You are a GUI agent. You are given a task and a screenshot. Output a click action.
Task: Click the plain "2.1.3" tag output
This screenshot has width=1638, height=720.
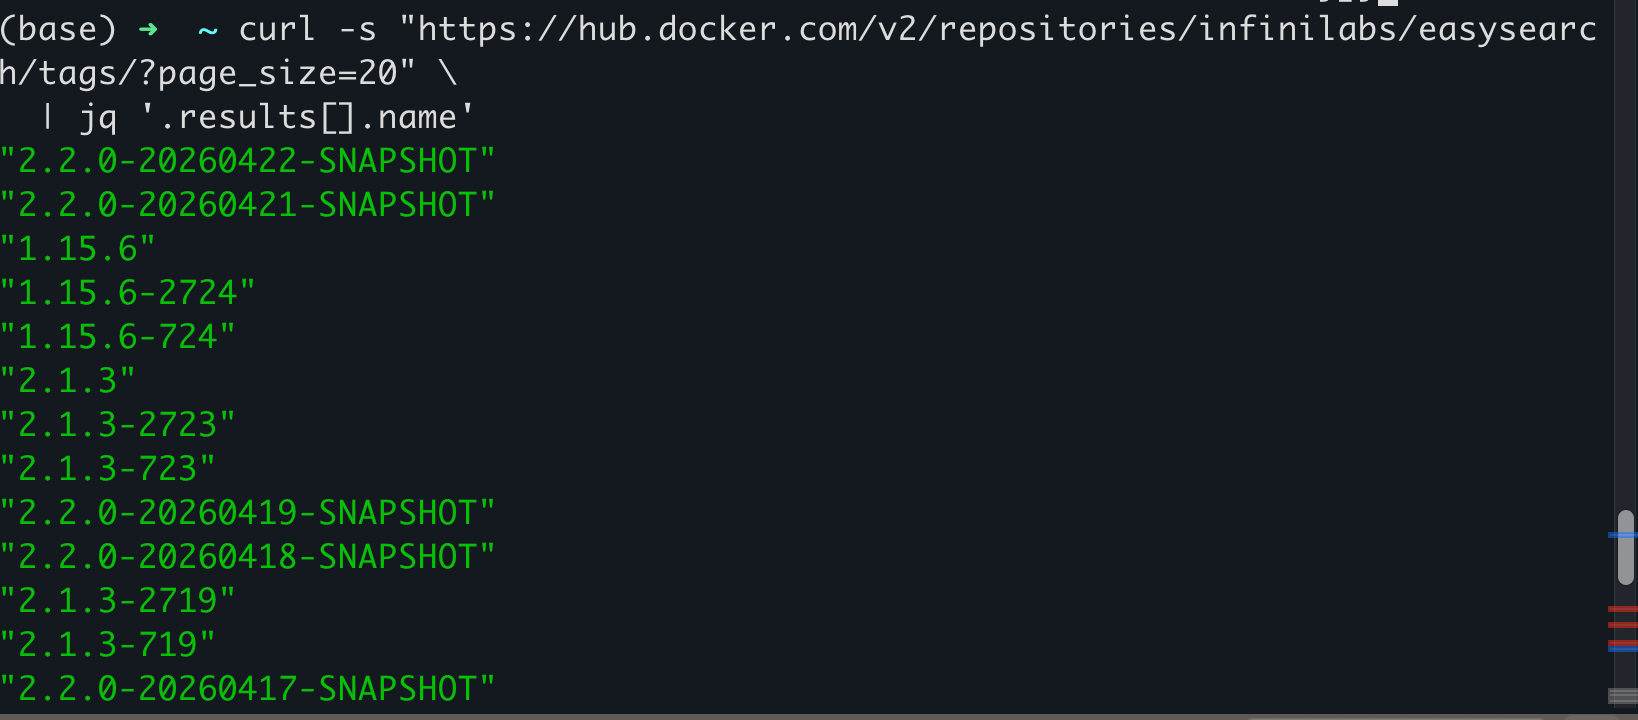[67, 381]
